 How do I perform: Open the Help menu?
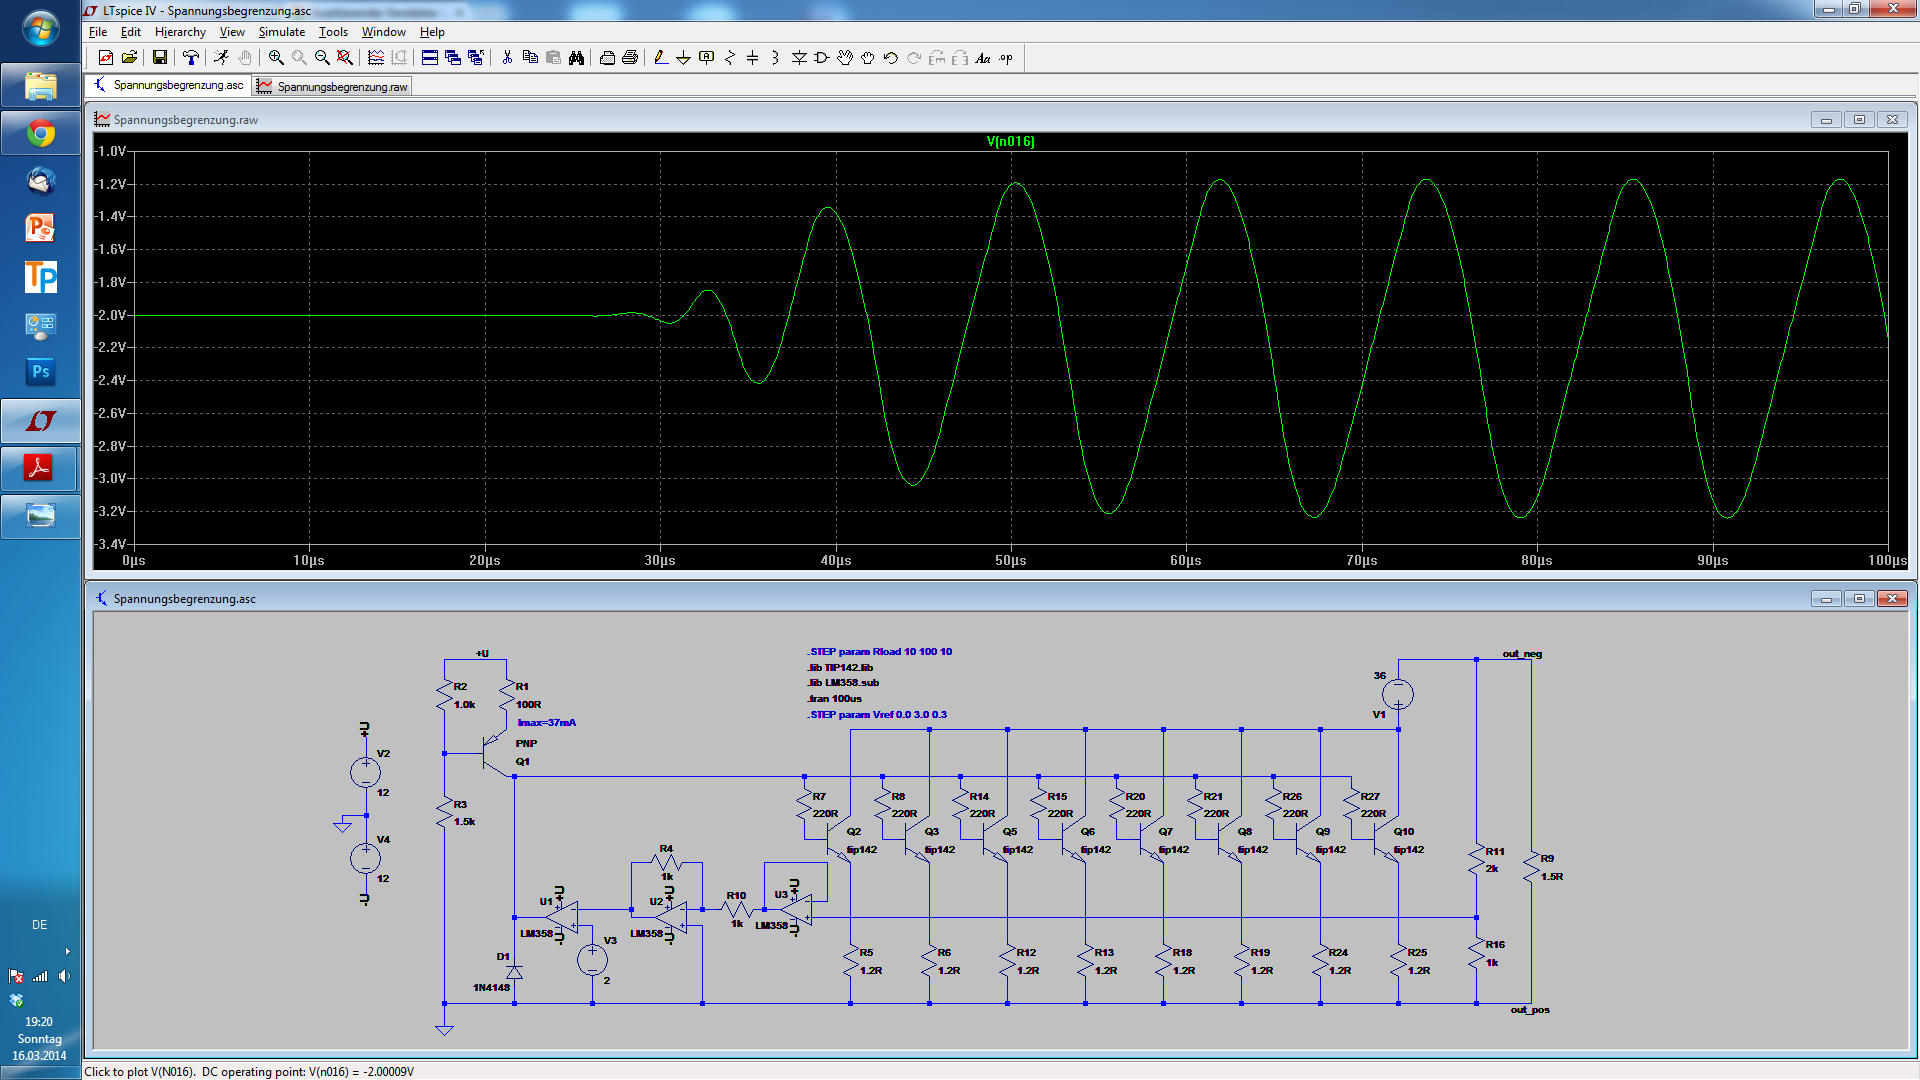click(432, 32)
